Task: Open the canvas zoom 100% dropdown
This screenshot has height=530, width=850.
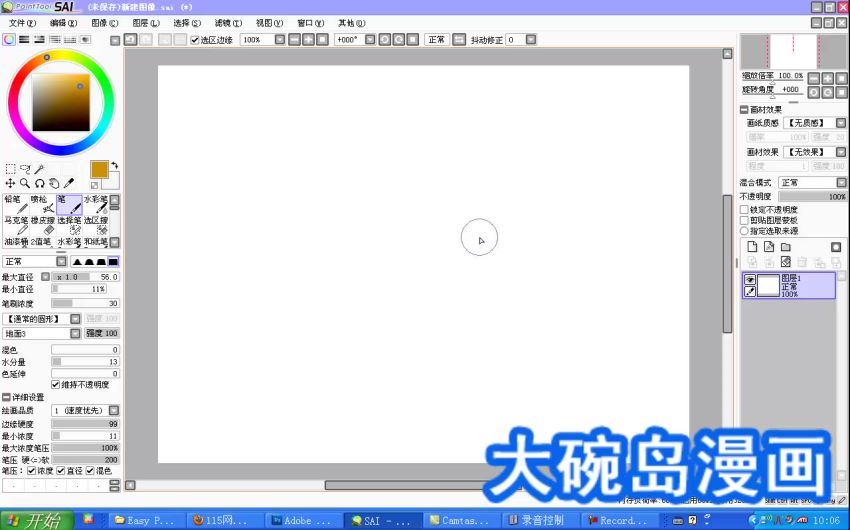Action: 279,40
